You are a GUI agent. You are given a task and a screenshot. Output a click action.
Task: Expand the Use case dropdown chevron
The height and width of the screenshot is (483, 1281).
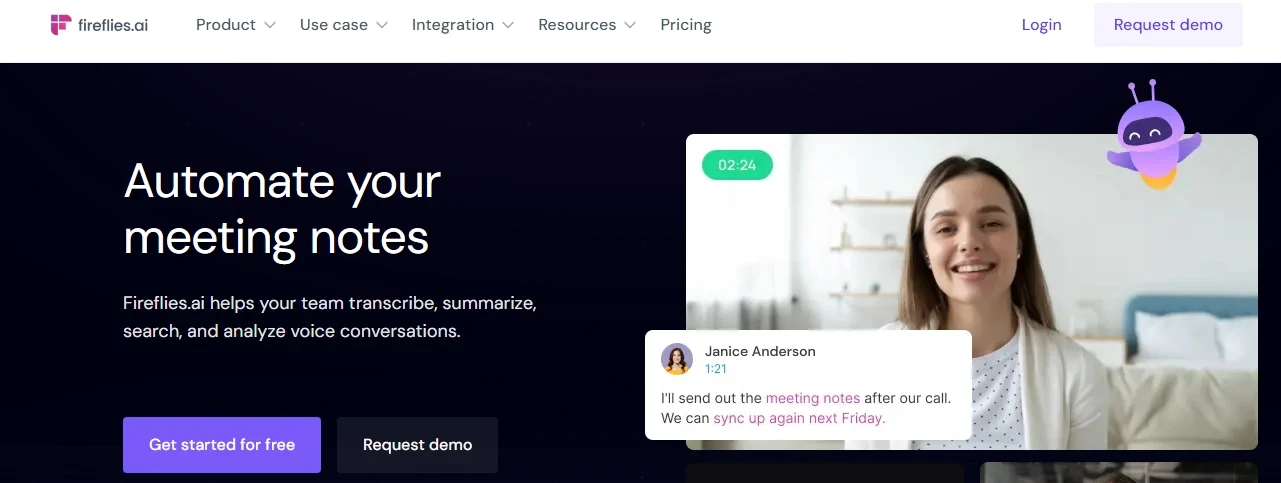point(381,25)
